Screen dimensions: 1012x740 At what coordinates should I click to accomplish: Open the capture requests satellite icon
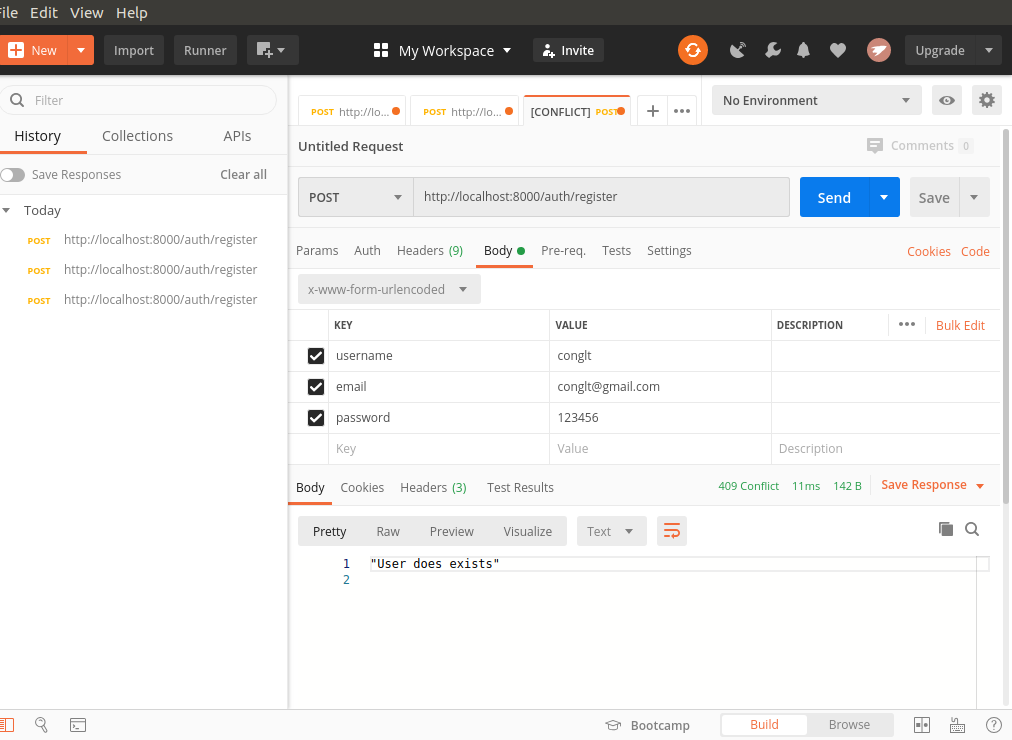tap(738, 50)
